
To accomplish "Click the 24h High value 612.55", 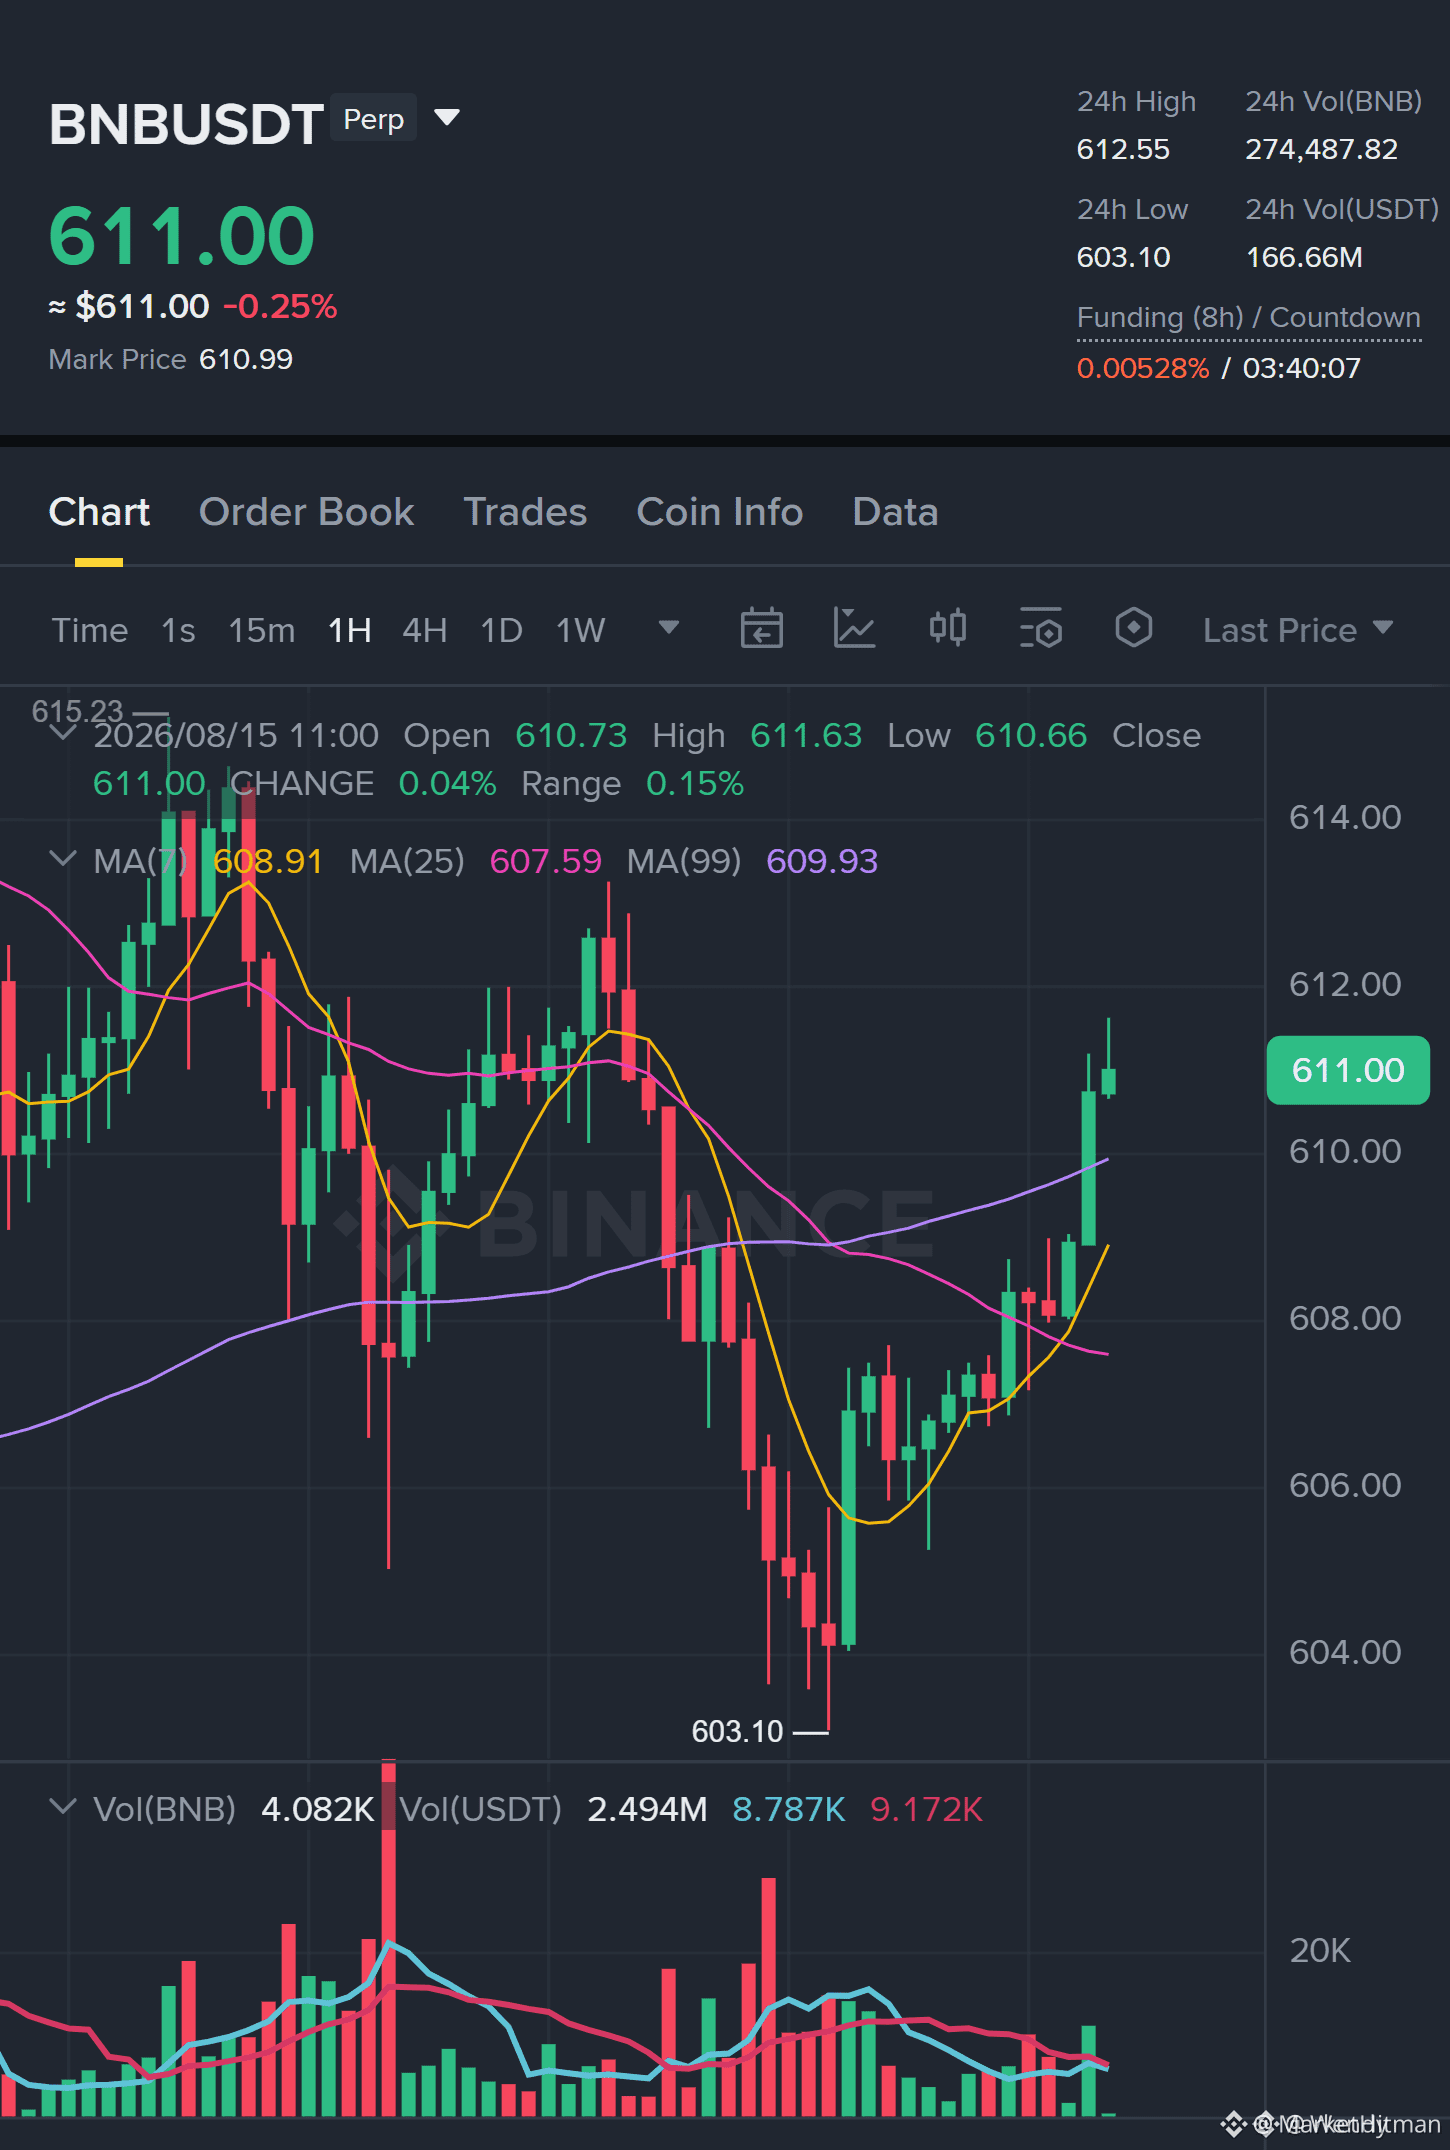I will [1123, 149].
